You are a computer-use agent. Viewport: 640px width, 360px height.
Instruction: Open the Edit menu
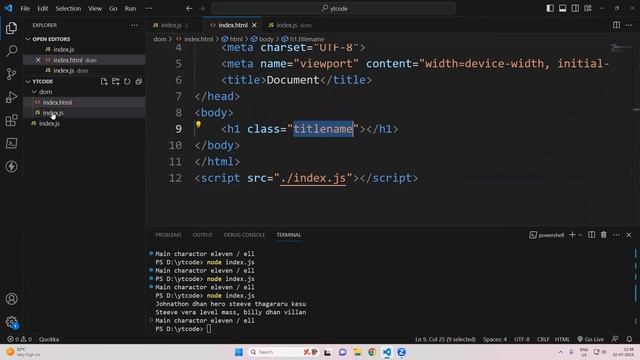click(x=42, y=8)
